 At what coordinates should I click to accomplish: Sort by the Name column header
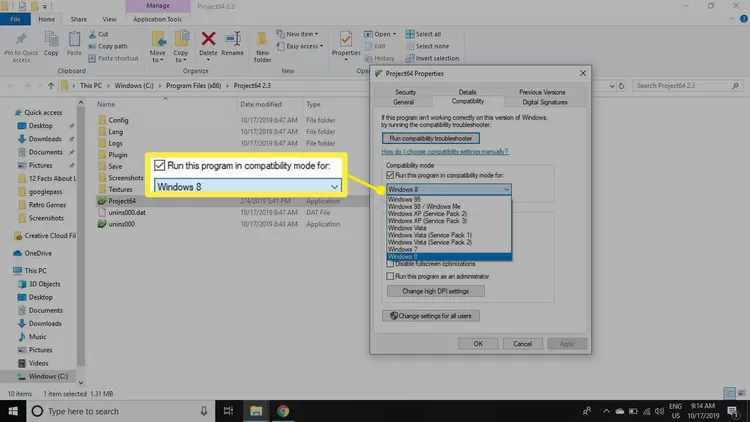106,104
